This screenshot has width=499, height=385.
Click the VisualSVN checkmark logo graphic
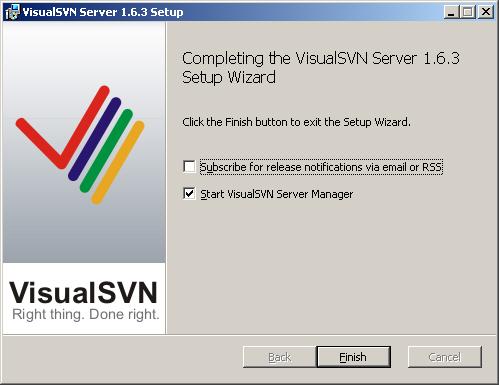point(80,145)
